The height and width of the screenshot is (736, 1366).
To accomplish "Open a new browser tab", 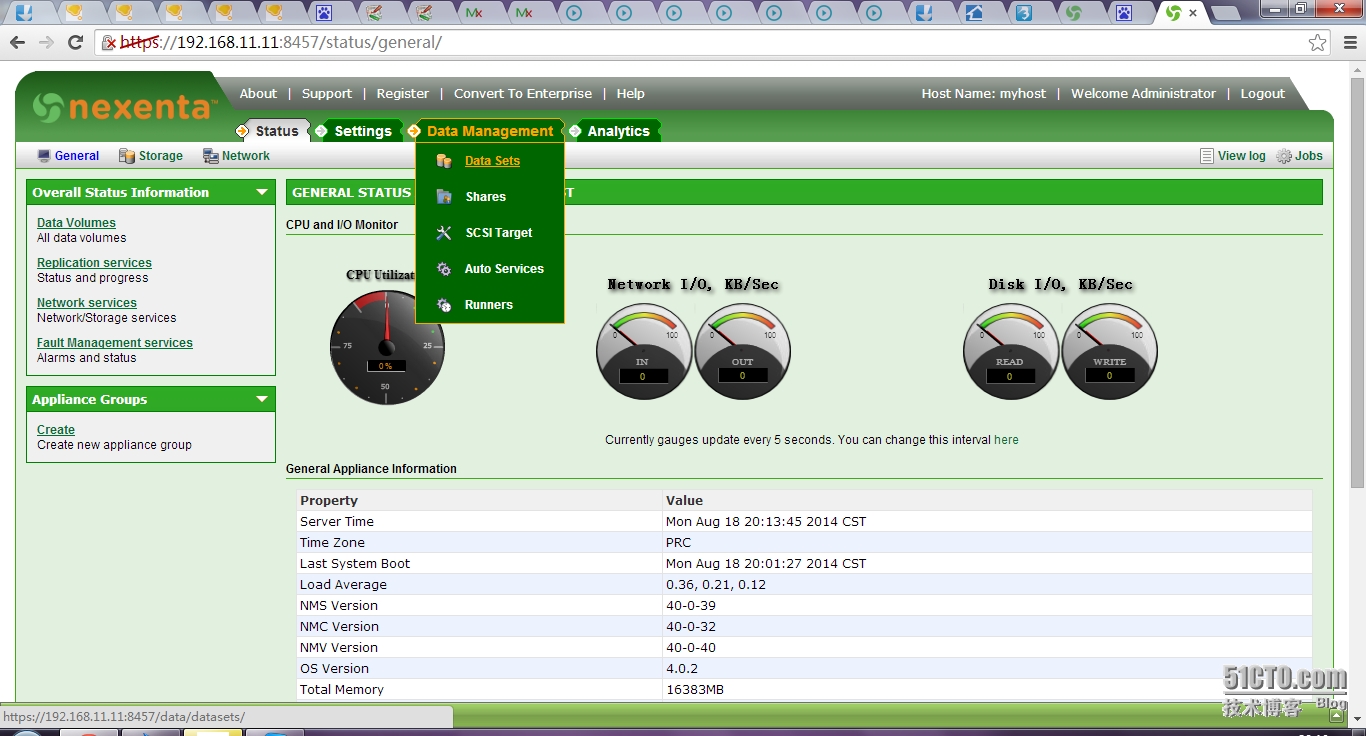I will 1225,14.
